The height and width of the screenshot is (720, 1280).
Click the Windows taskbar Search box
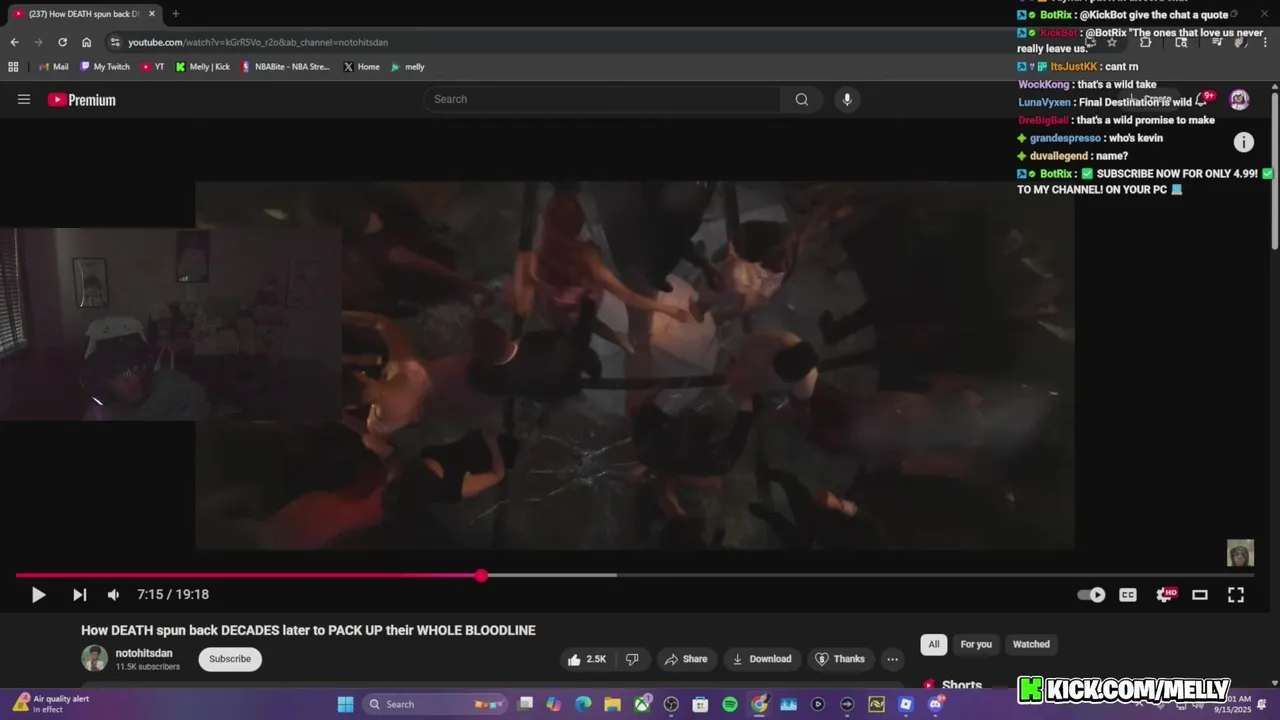(x=437, y=704)
